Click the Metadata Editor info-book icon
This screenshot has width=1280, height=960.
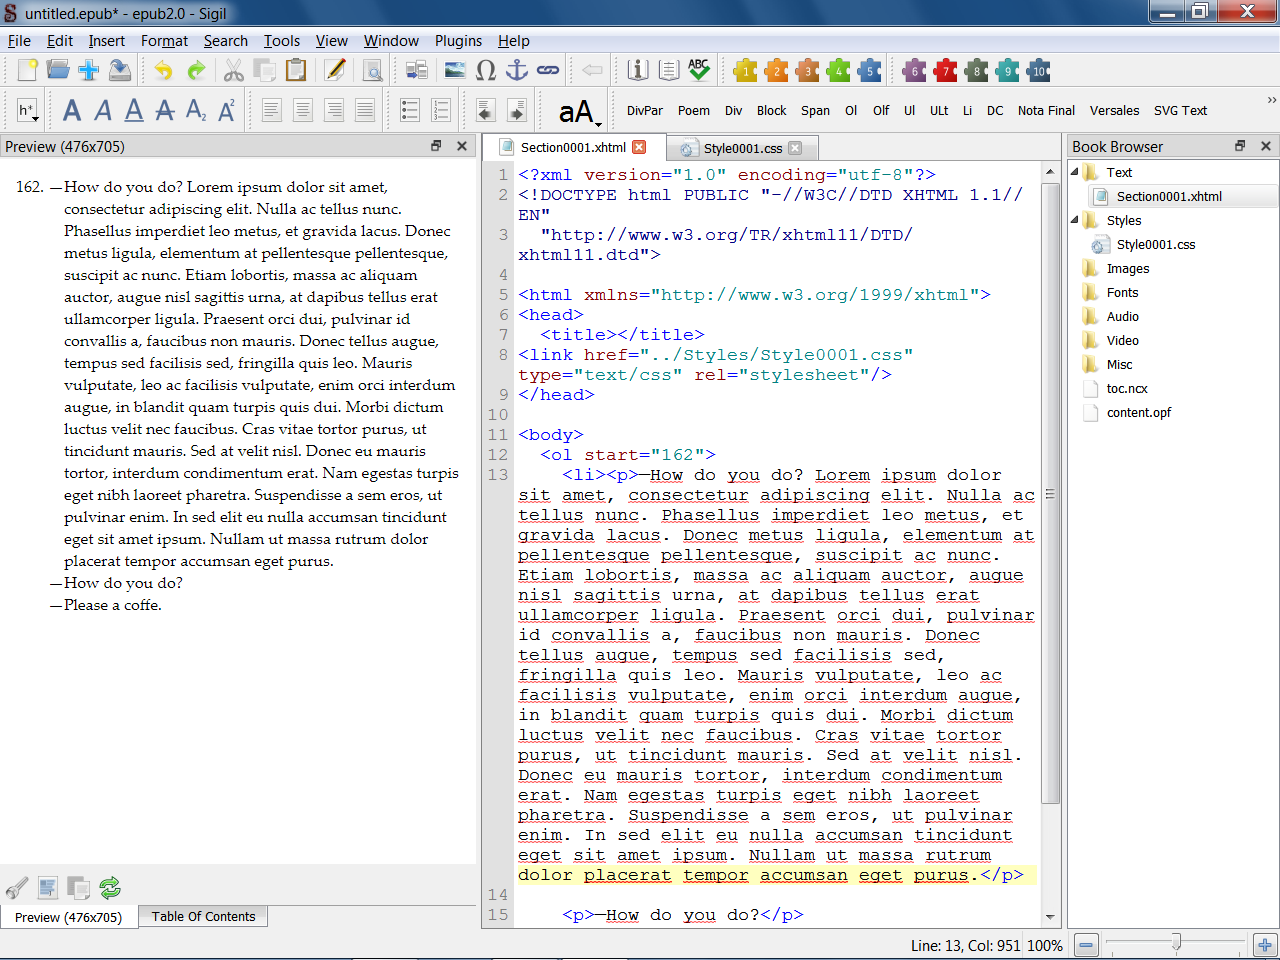(638, 70)
